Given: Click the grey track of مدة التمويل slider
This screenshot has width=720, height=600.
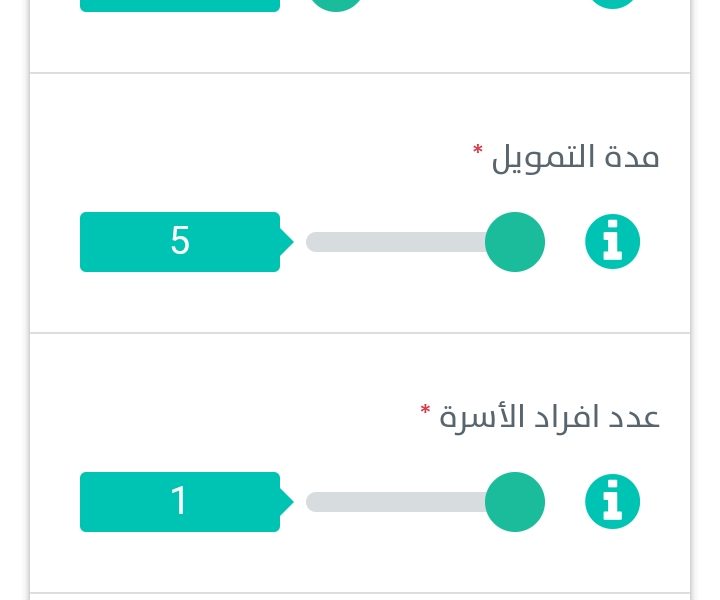Looking at the screenshot, I should pos(398,241).
